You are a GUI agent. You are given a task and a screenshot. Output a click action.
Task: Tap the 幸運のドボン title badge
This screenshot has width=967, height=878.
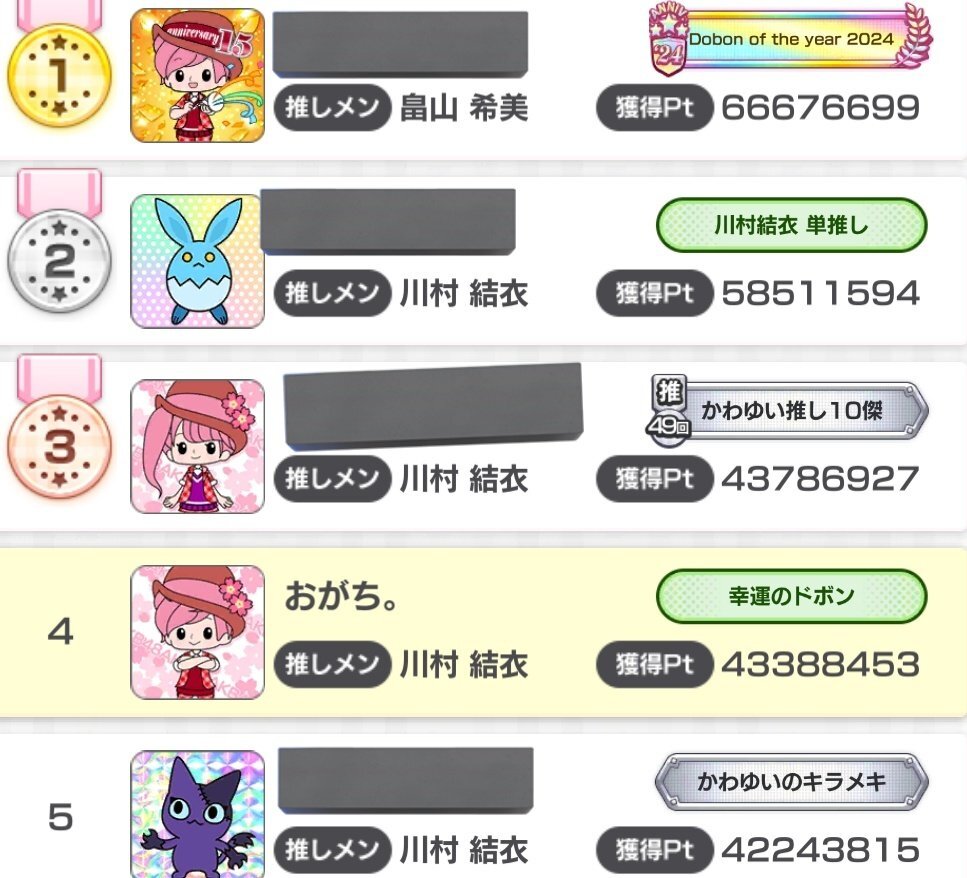pos(791,596)
